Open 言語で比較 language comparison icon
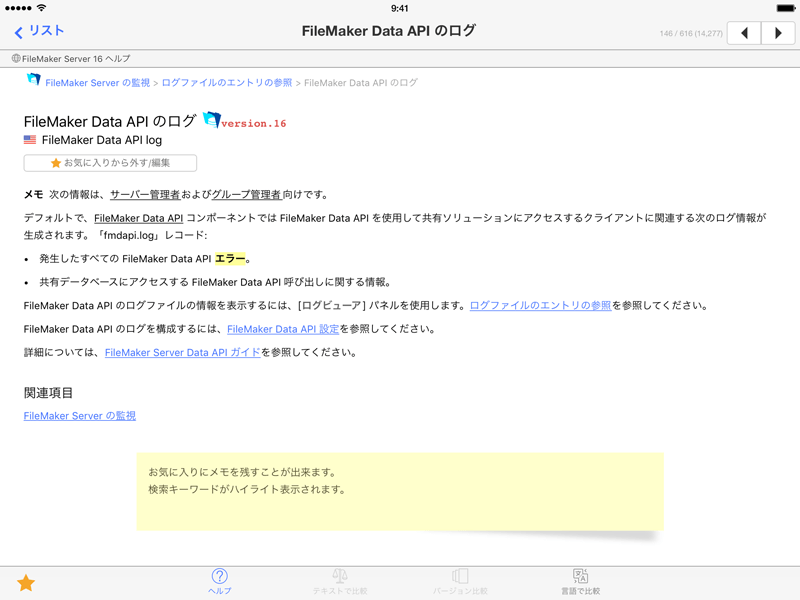The height and width of the screenshot is (600, 800). pyautogui.click(x=580, y=581)
